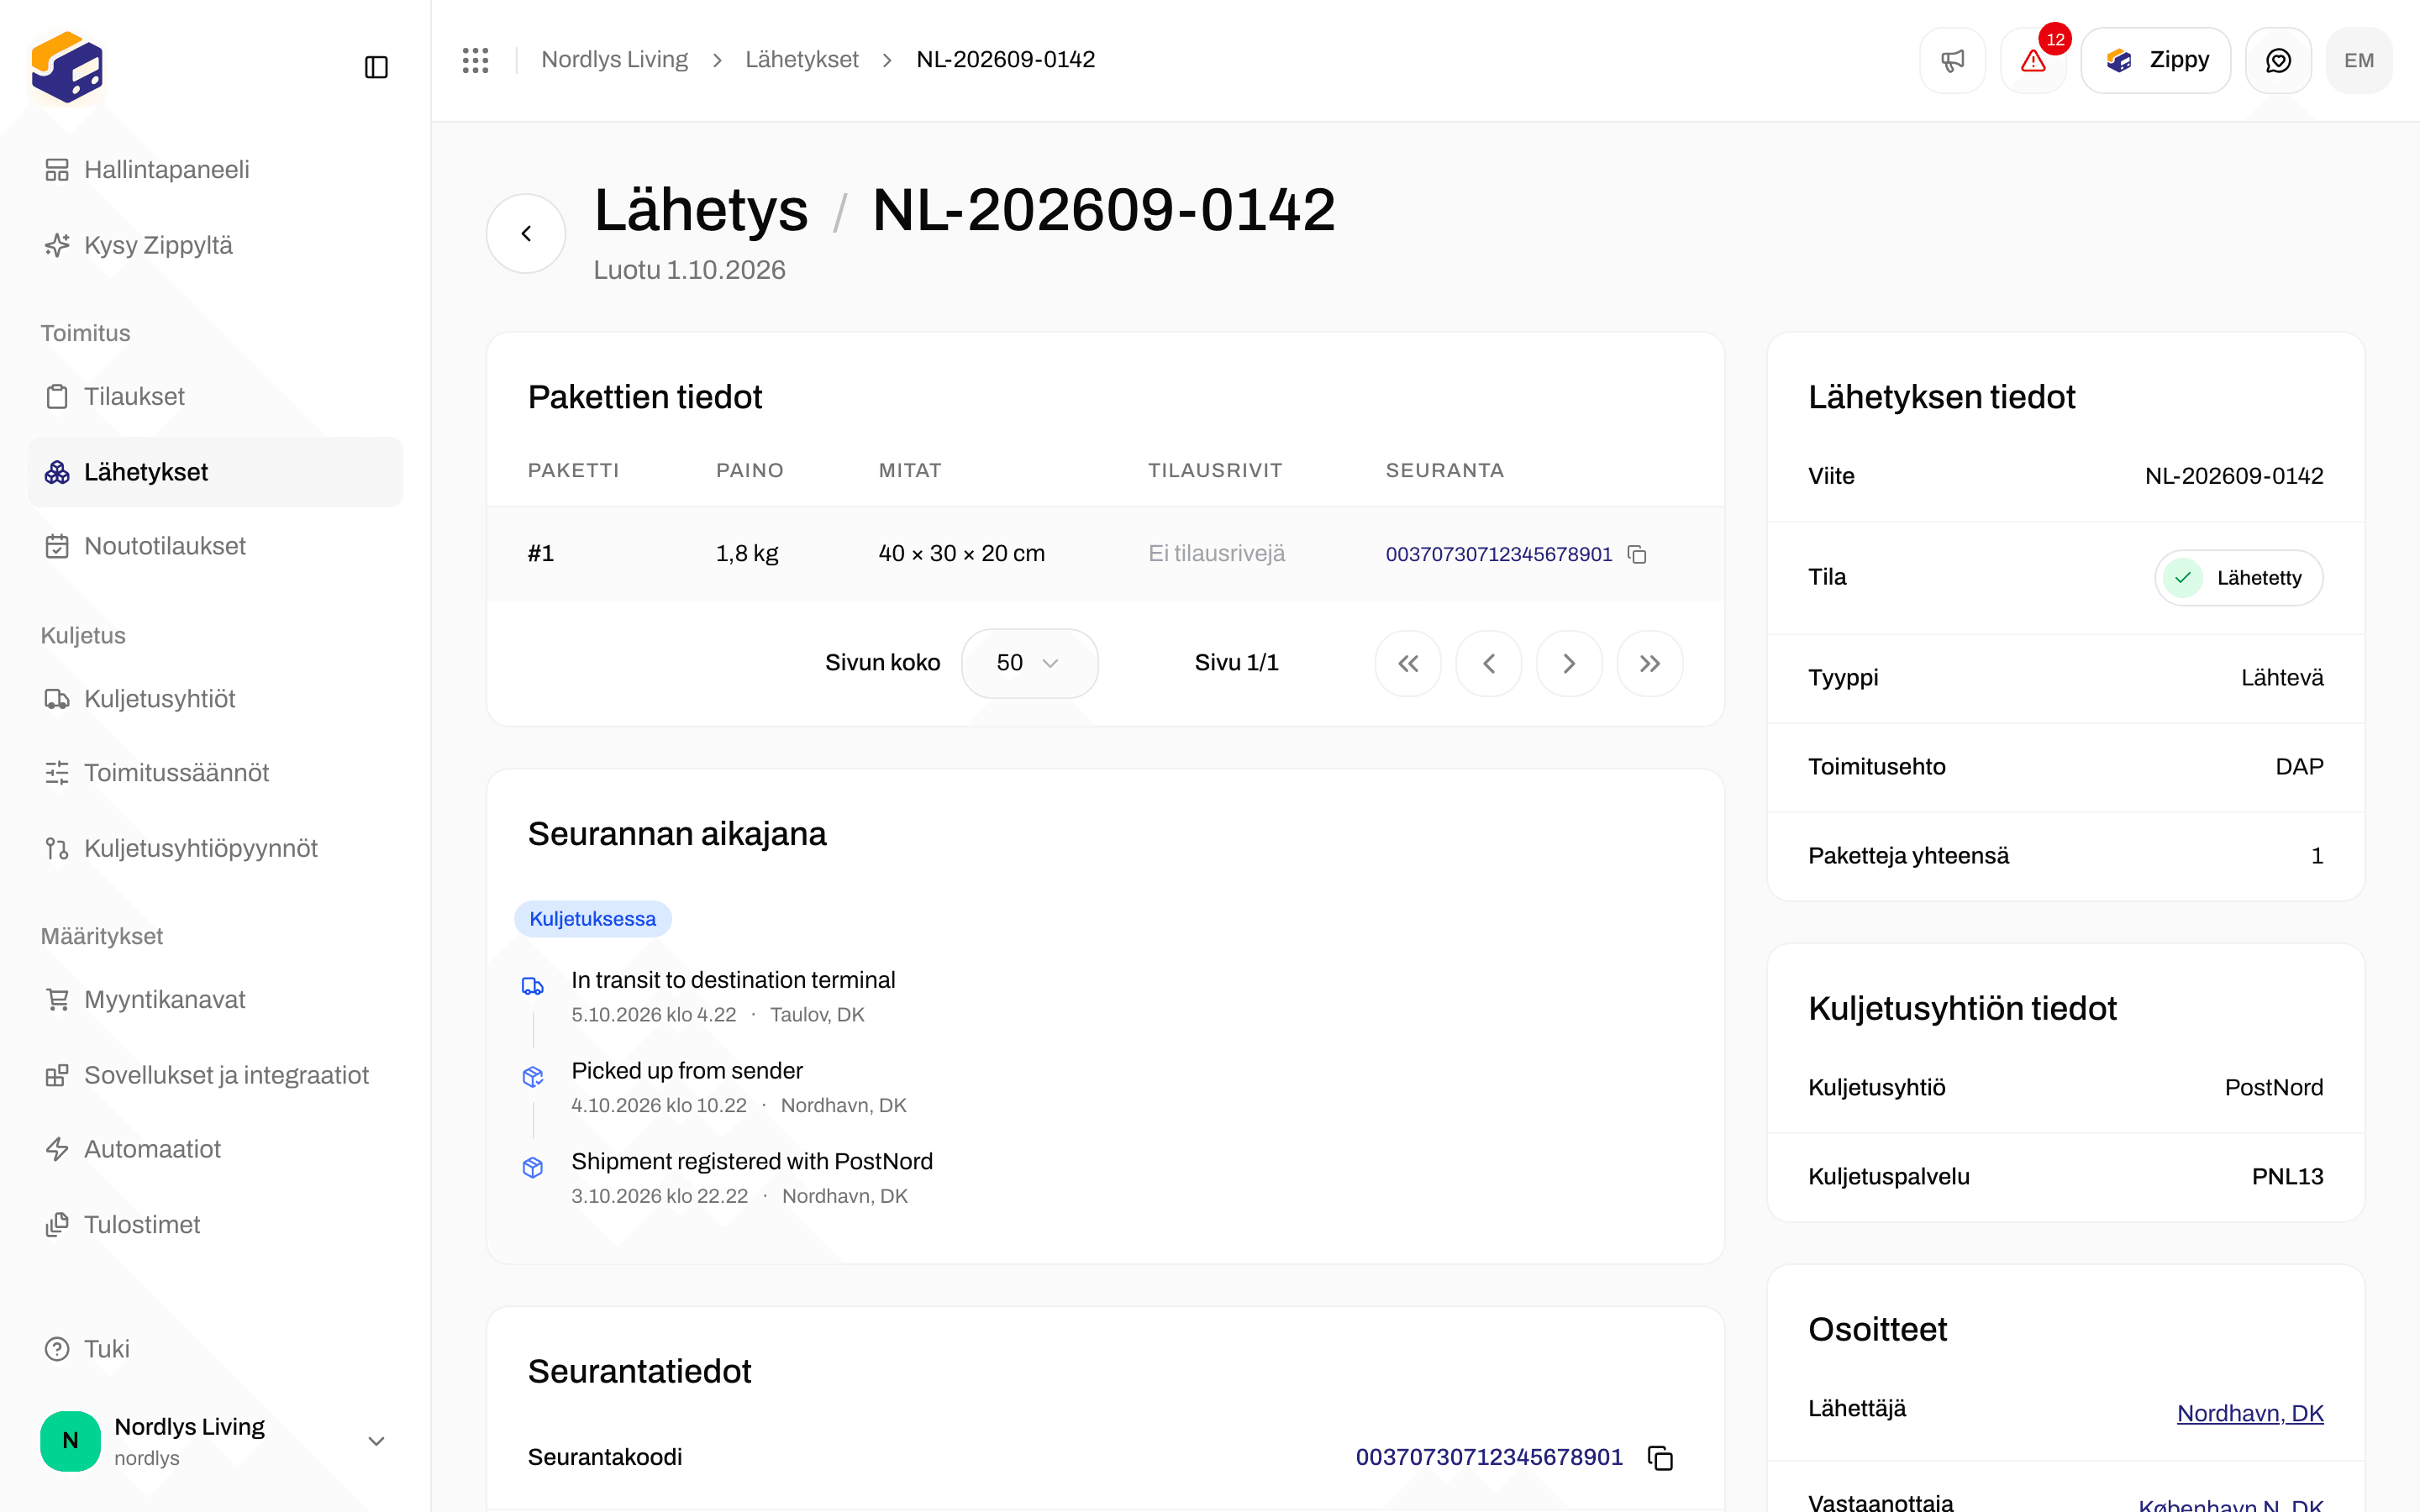Open the chat support icon in header
2420x1512 pixels.
pyautogui.click(x=2278, y=60)
